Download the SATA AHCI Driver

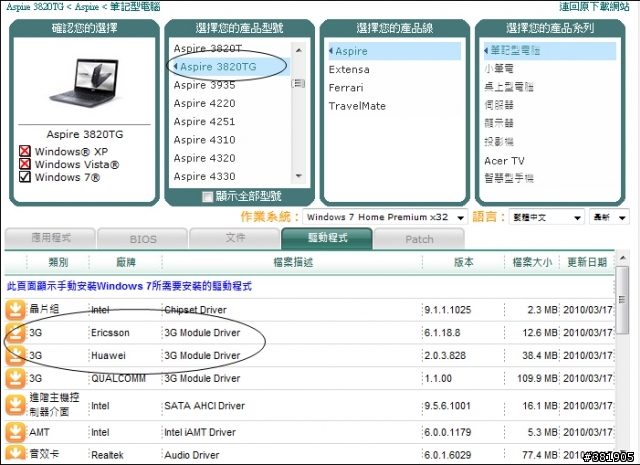pos(15,405)
